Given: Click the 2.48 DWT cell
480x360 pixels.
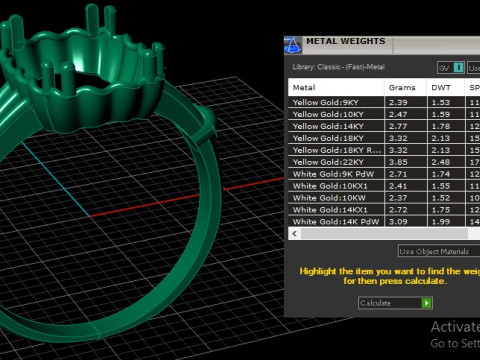Looking at the screenshot, I should point(446,162).
